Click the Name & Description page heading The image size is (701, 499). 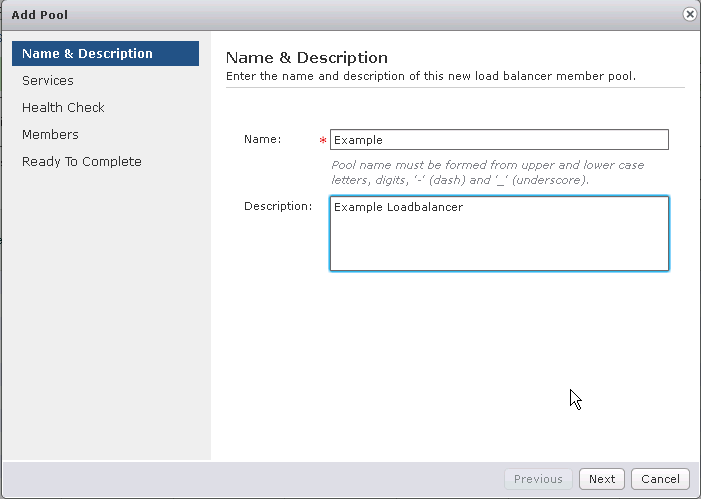coord(307,58)
